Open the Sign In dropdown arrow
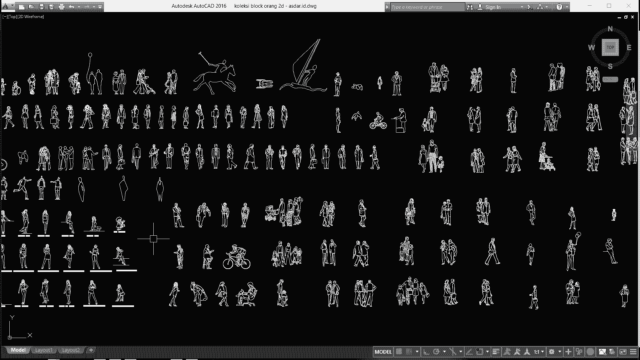Screen dimensions: 640x360 [522, 7]
